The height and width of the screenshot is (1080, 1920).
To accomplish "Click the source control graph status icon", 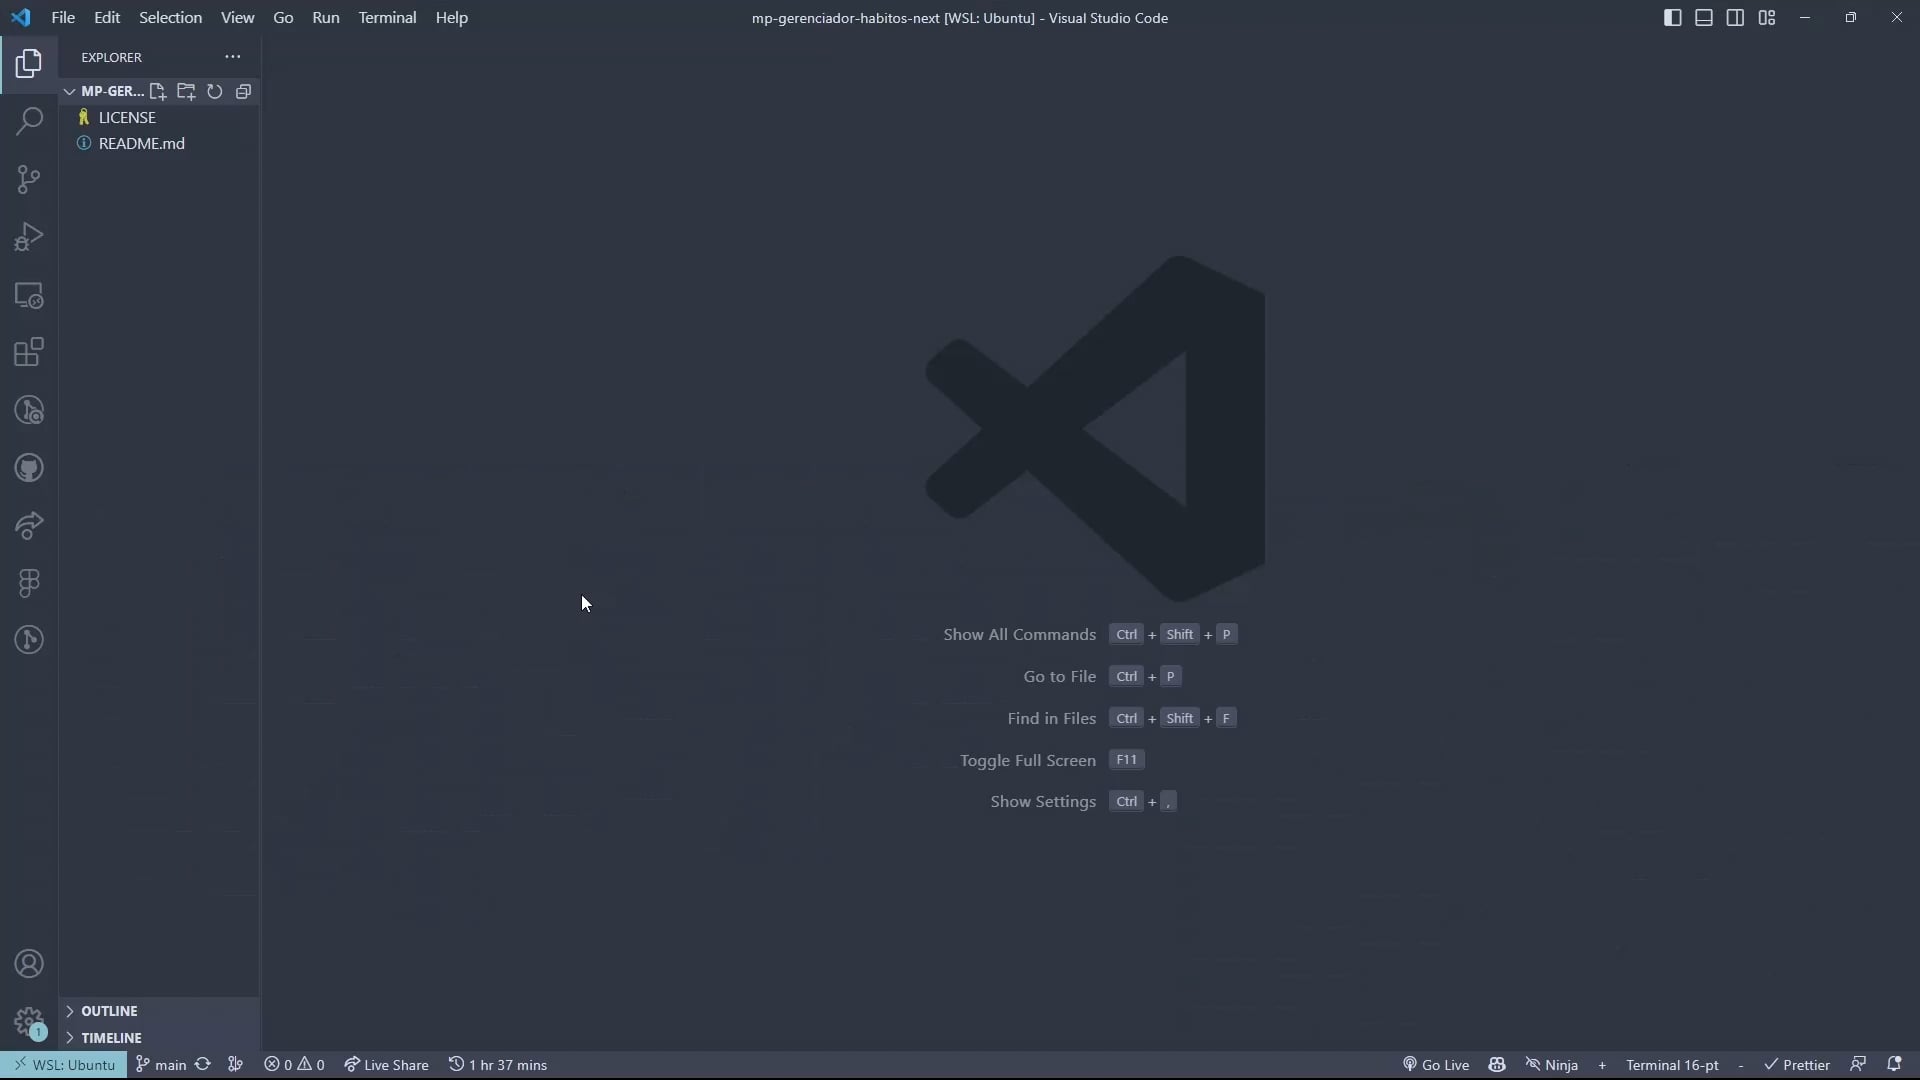I will (236, 1064).
